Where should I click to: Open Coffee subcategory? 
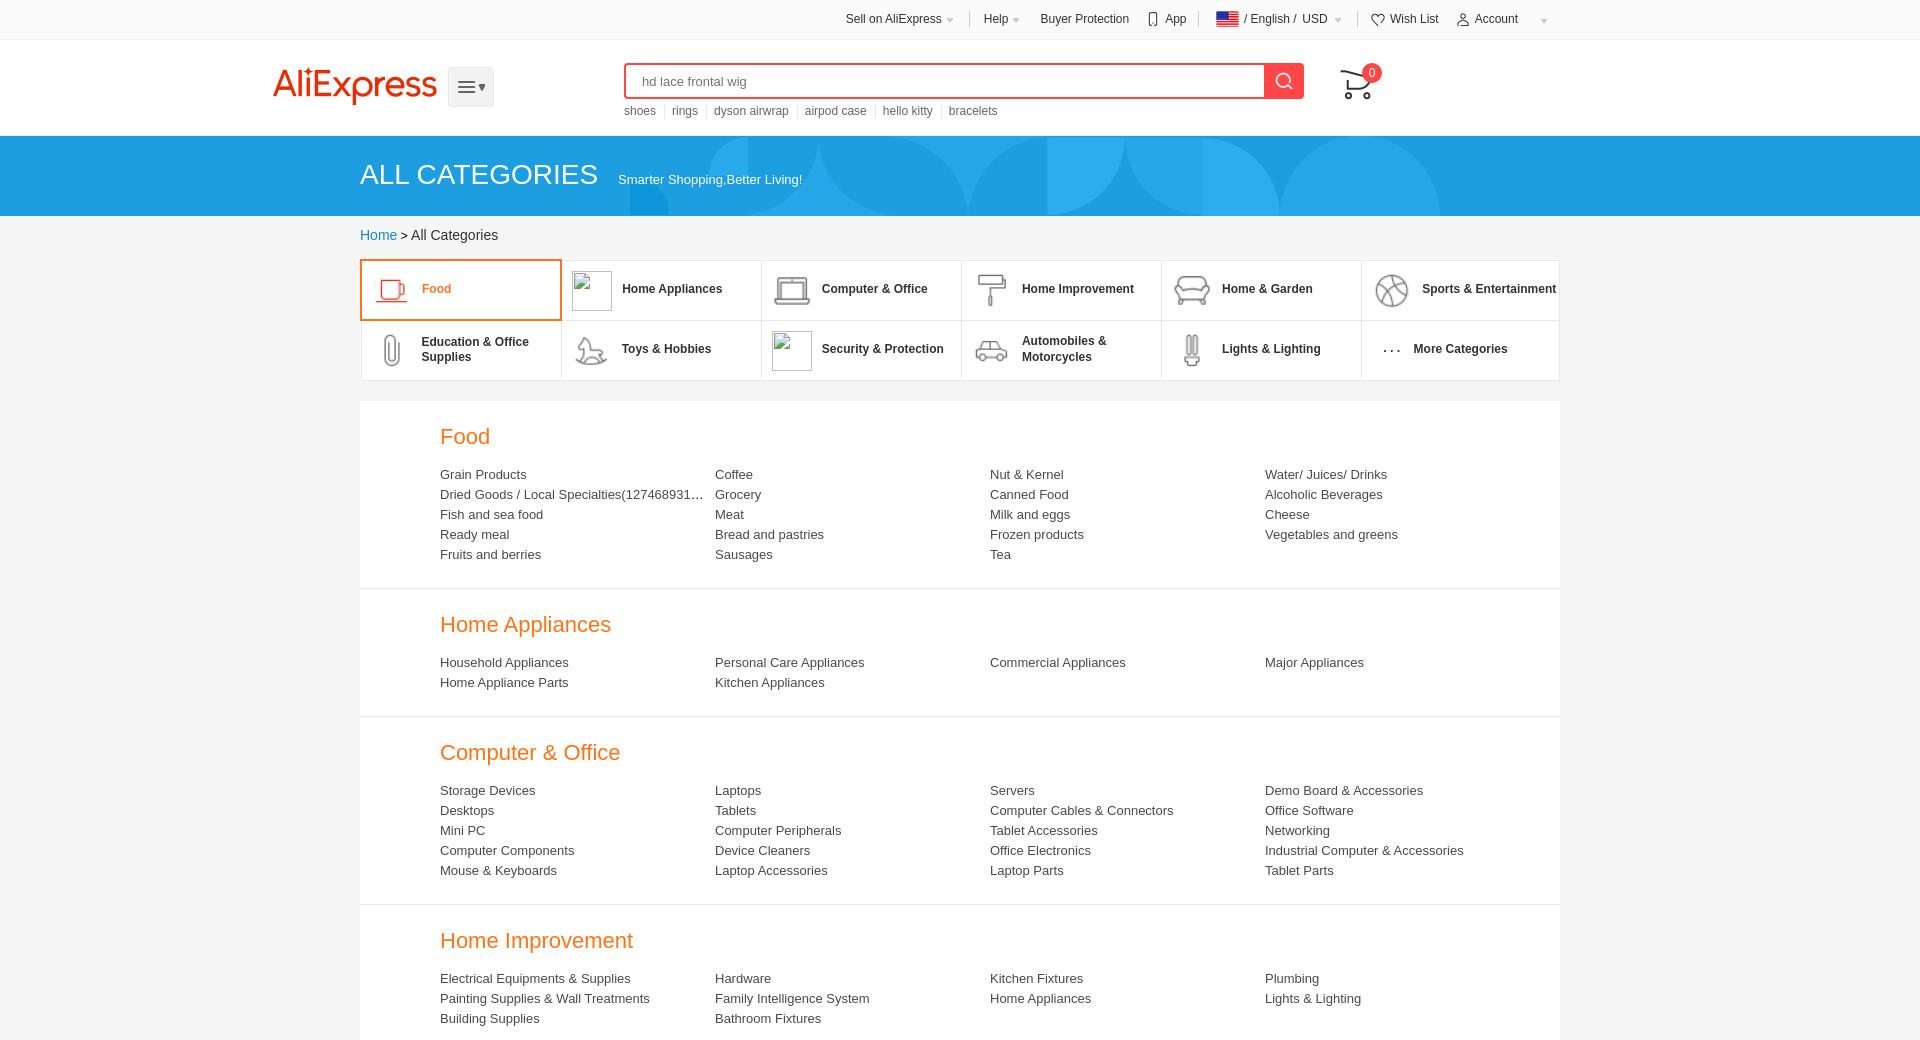(734, 475)
